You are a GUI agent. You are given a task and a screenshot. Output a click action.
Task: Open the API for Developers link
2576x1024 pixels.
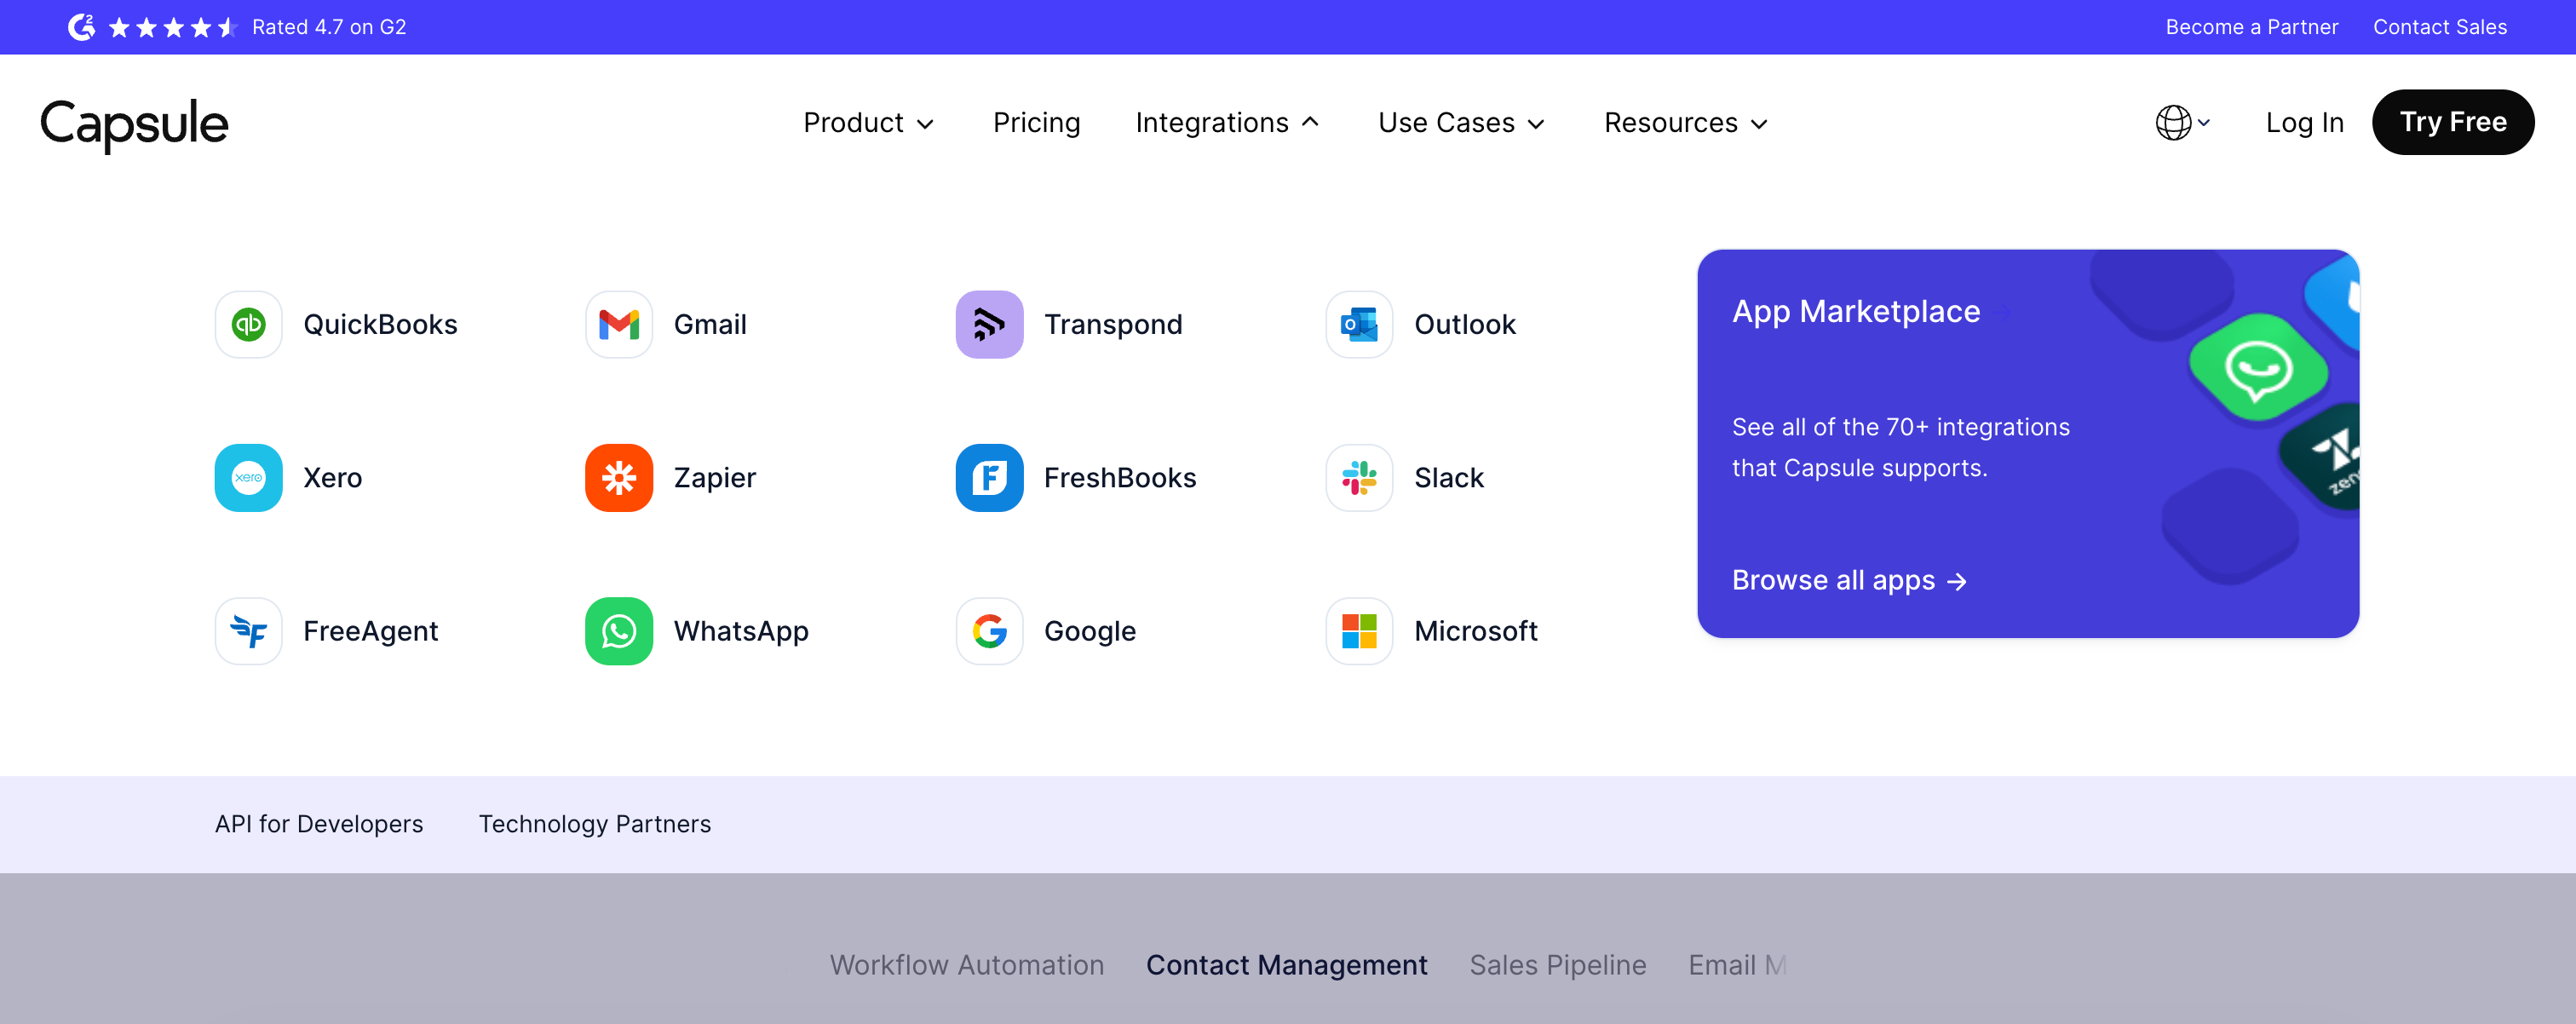pos(318,824)
